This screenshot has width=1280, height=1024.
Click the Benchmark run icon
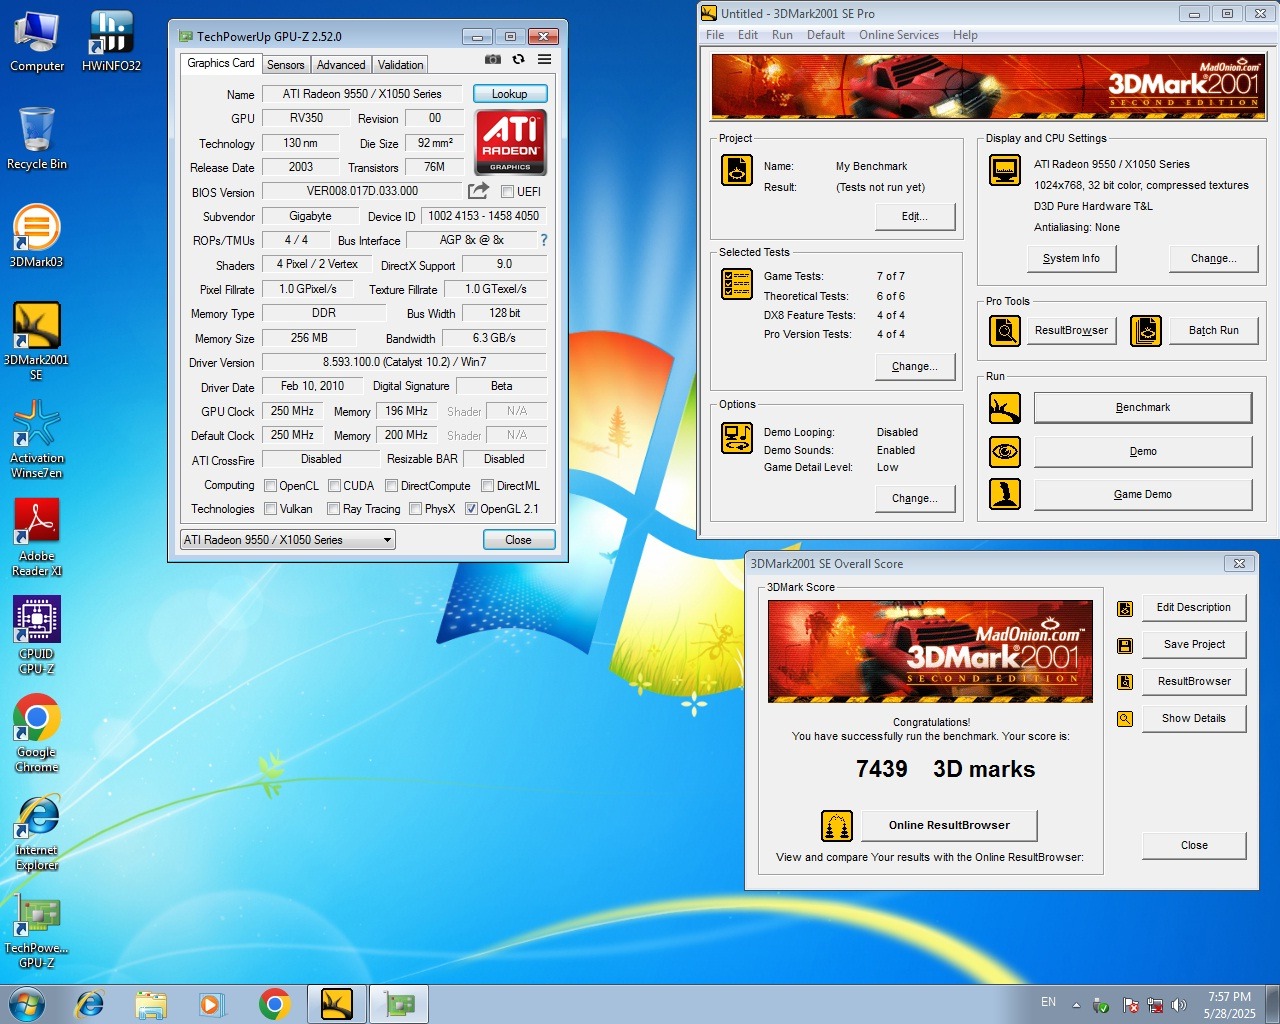(x=1005, y=408)
